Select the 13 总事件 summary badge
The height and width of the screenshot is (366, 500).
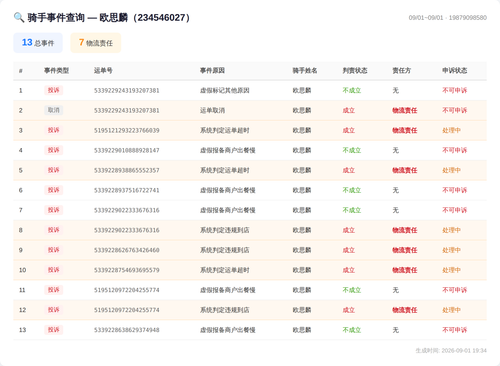click(x=38, y=43)
